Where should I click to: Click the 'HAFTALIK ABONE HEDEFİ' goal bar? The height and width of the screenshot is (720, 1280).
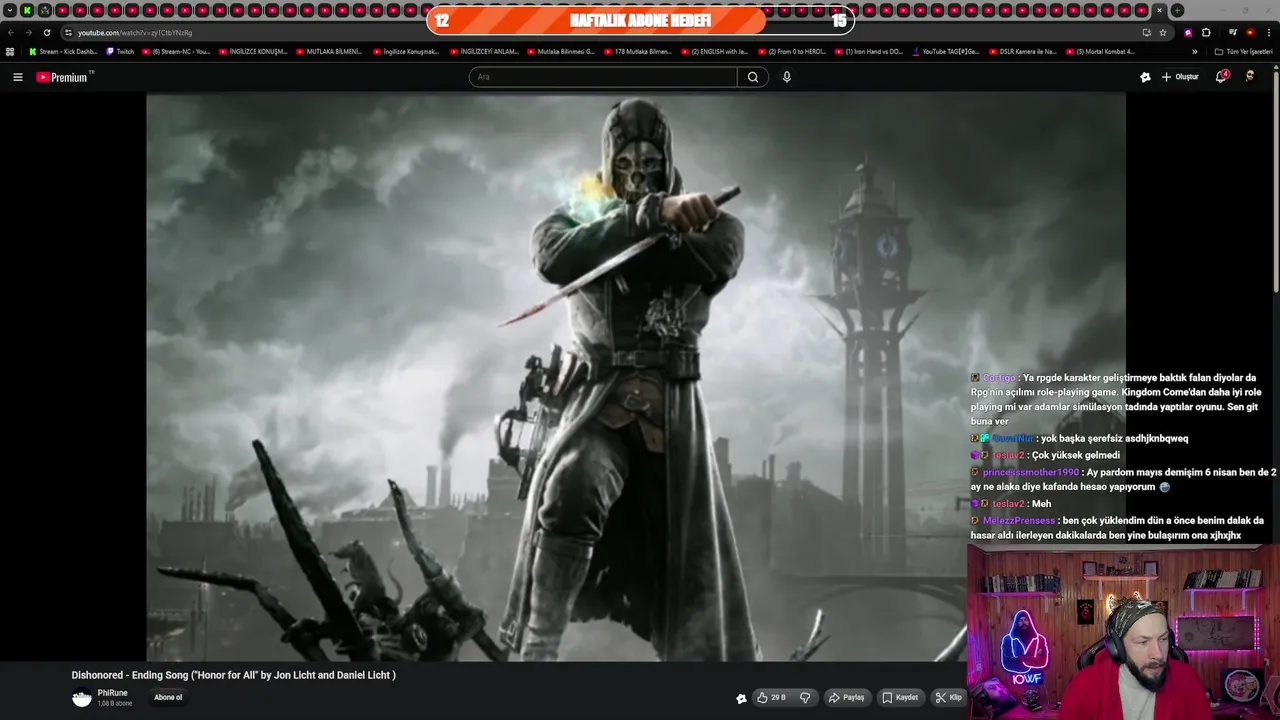640,20
